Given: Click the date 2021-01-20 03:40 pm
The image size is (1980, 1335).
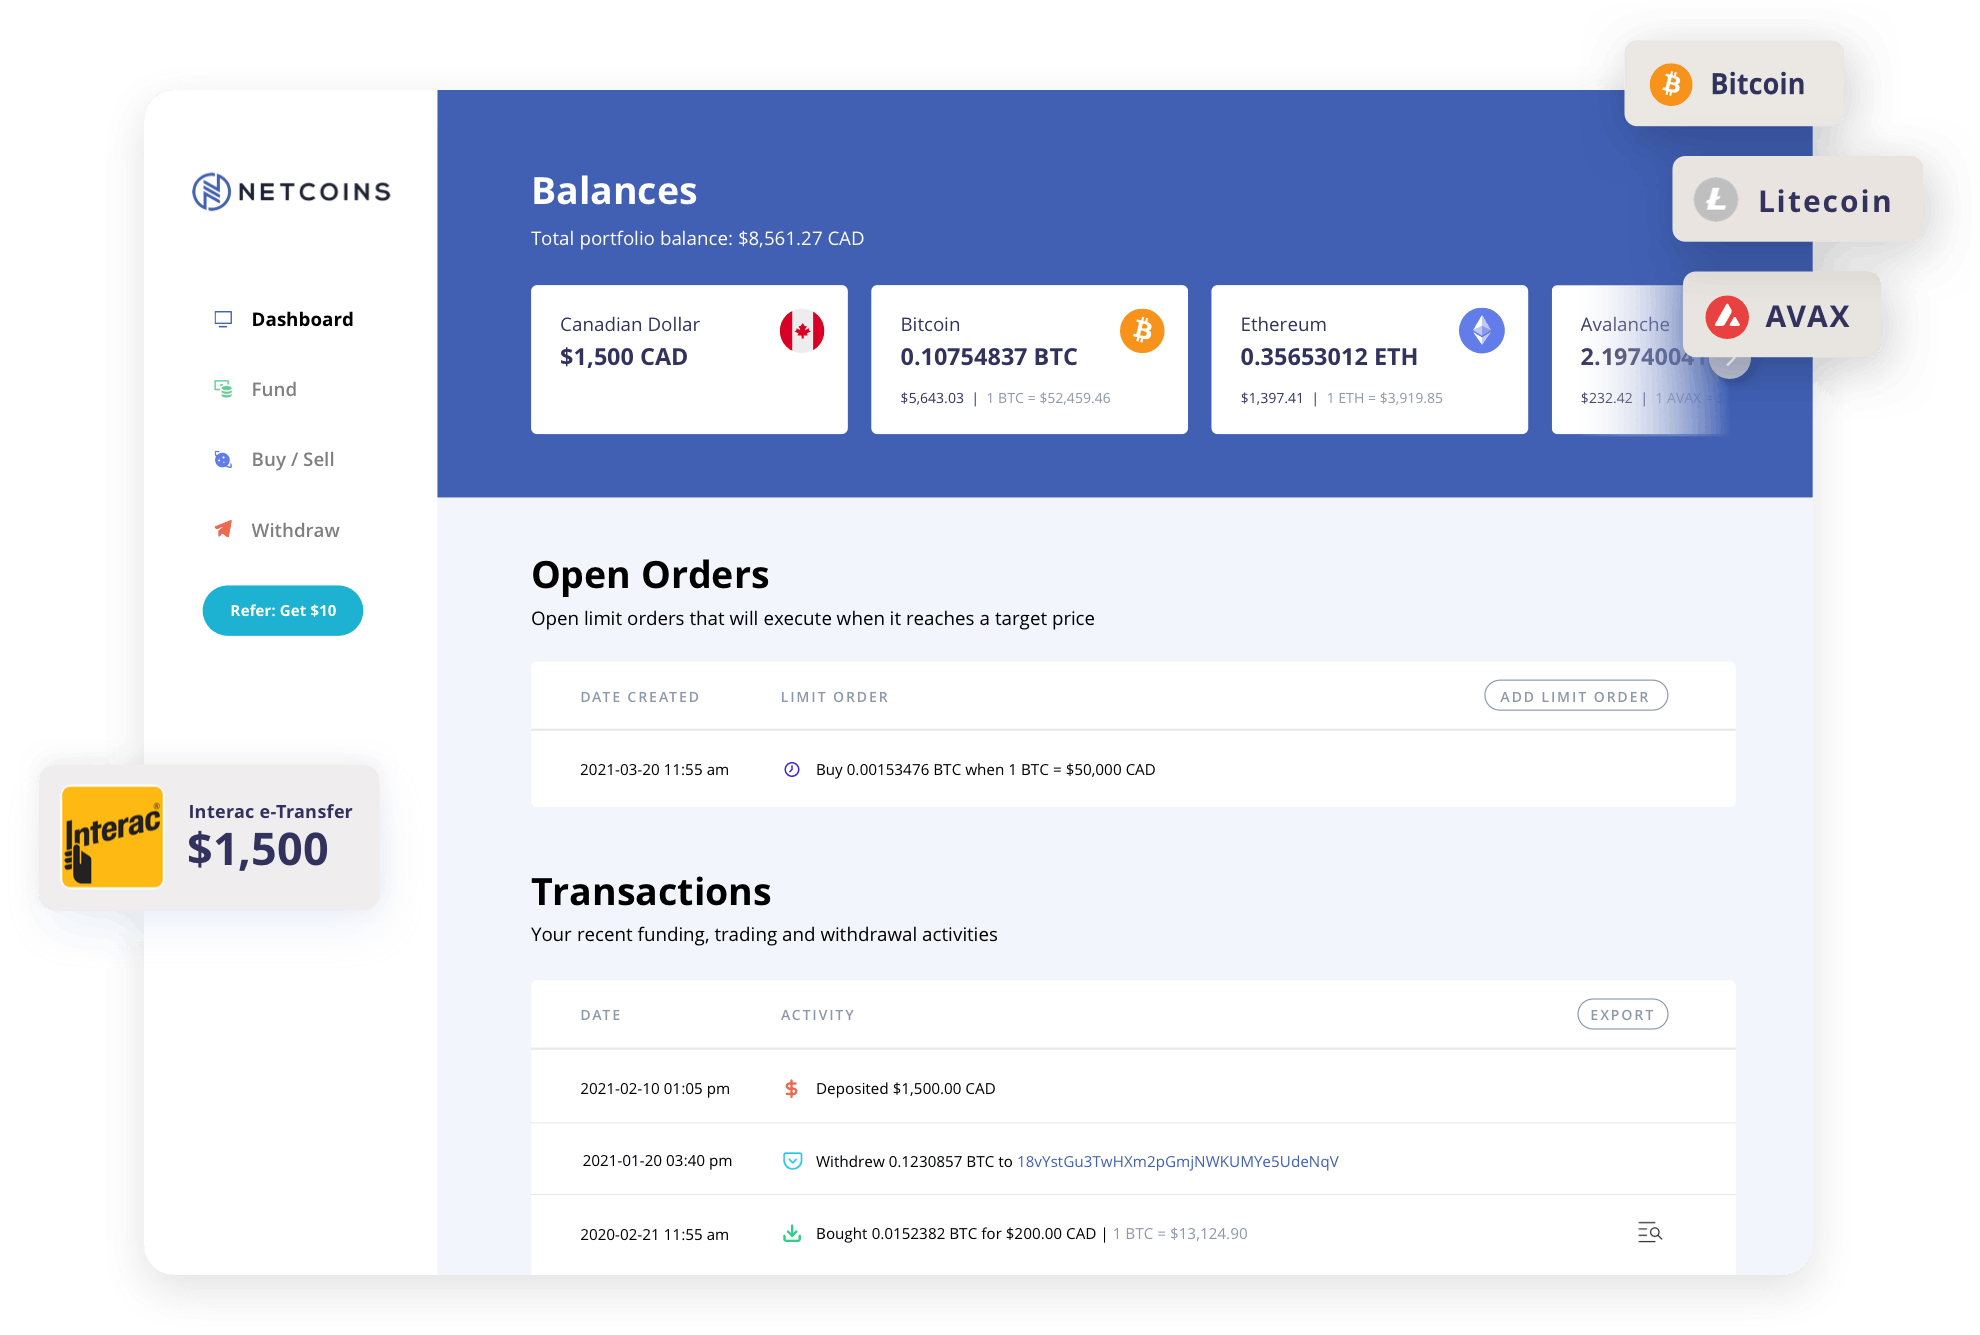Looking at the screenshot, I should (x=657, y=1160).
